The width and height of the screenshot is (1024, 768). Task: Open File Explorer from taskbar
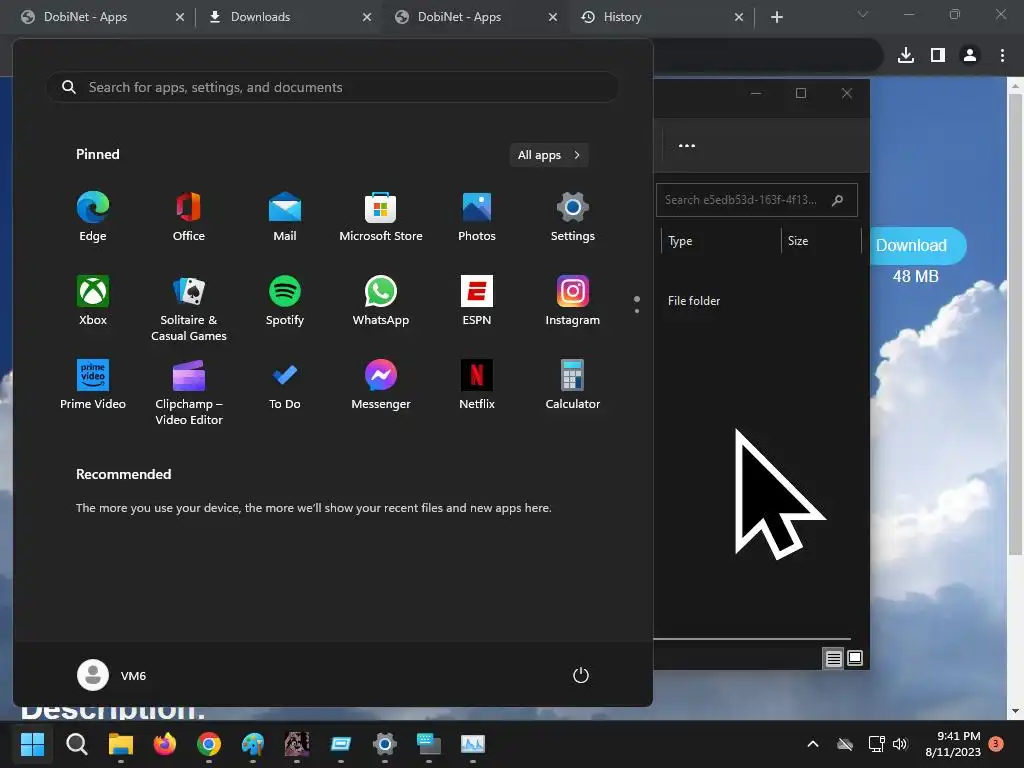point(121,744)
